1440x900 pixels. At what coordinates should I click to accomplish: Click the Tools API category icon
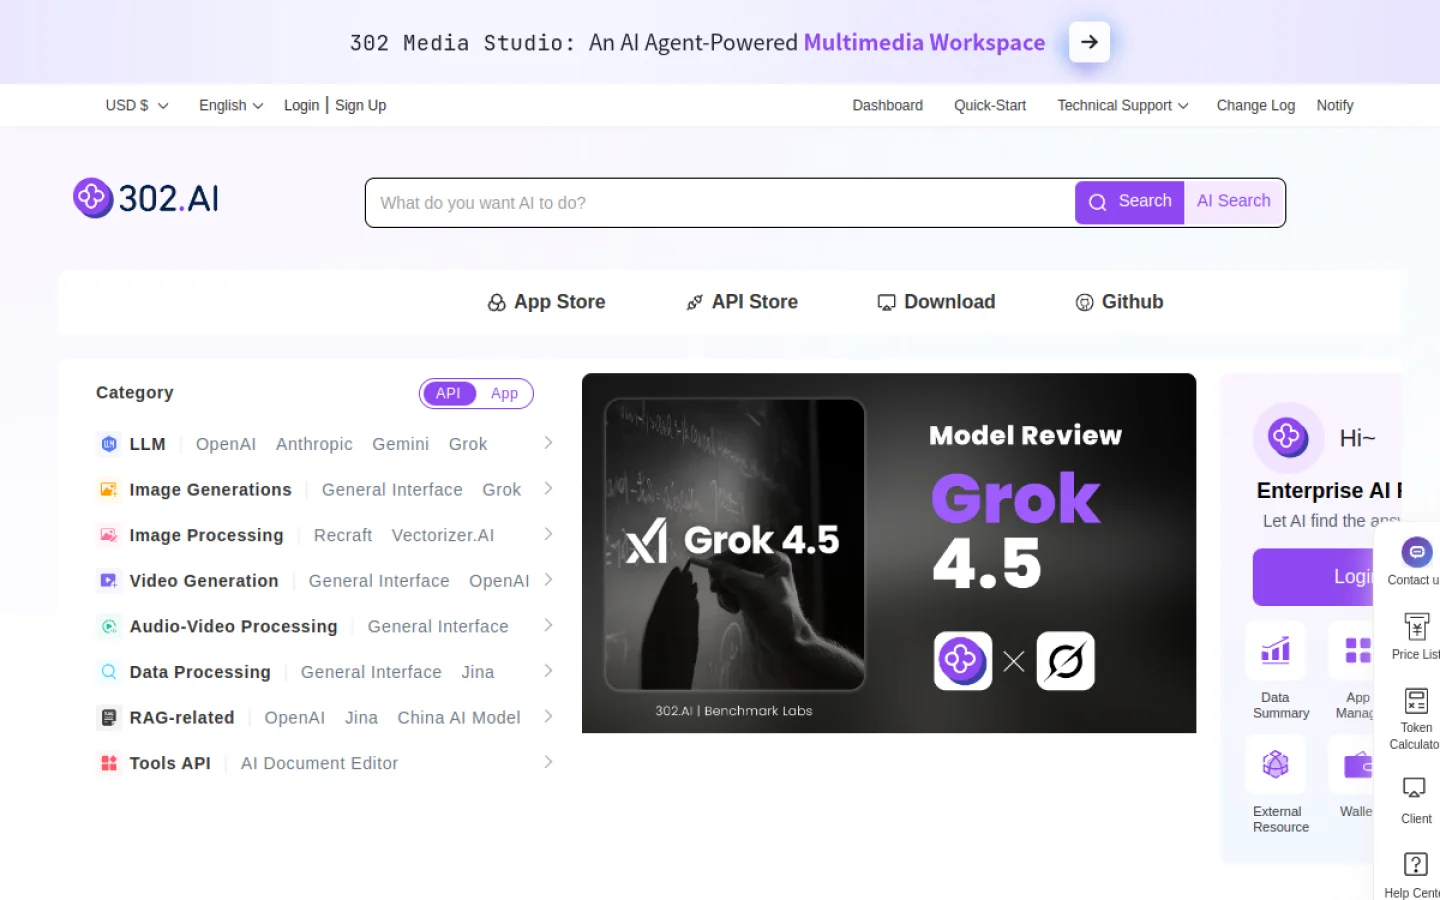(109, 763)
